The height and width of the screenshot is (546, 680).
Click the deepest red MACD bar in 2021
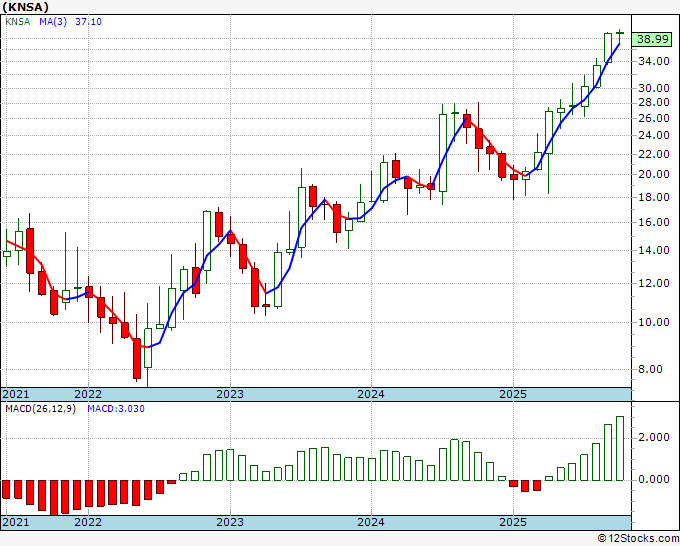pos(54,498)
